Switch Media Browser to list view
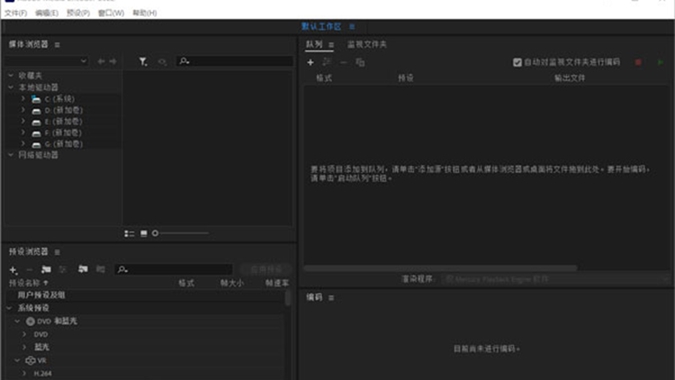 tap(129, 234)
